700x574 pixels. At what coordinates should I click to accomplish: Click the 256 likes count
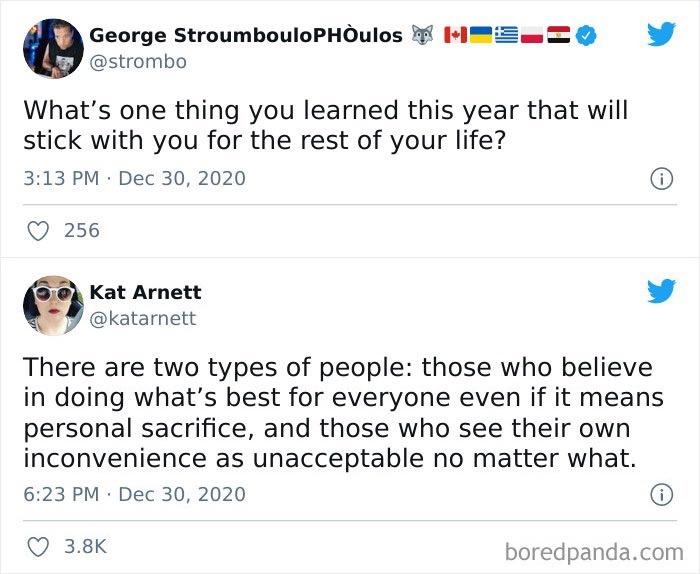click(81, 230)
